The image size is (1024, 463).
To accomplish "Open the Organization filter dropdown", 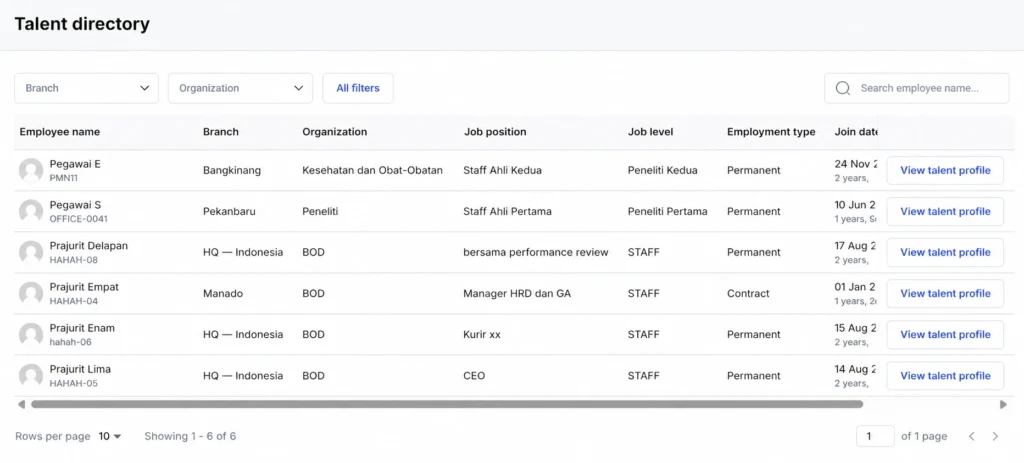I will point(240,88).
